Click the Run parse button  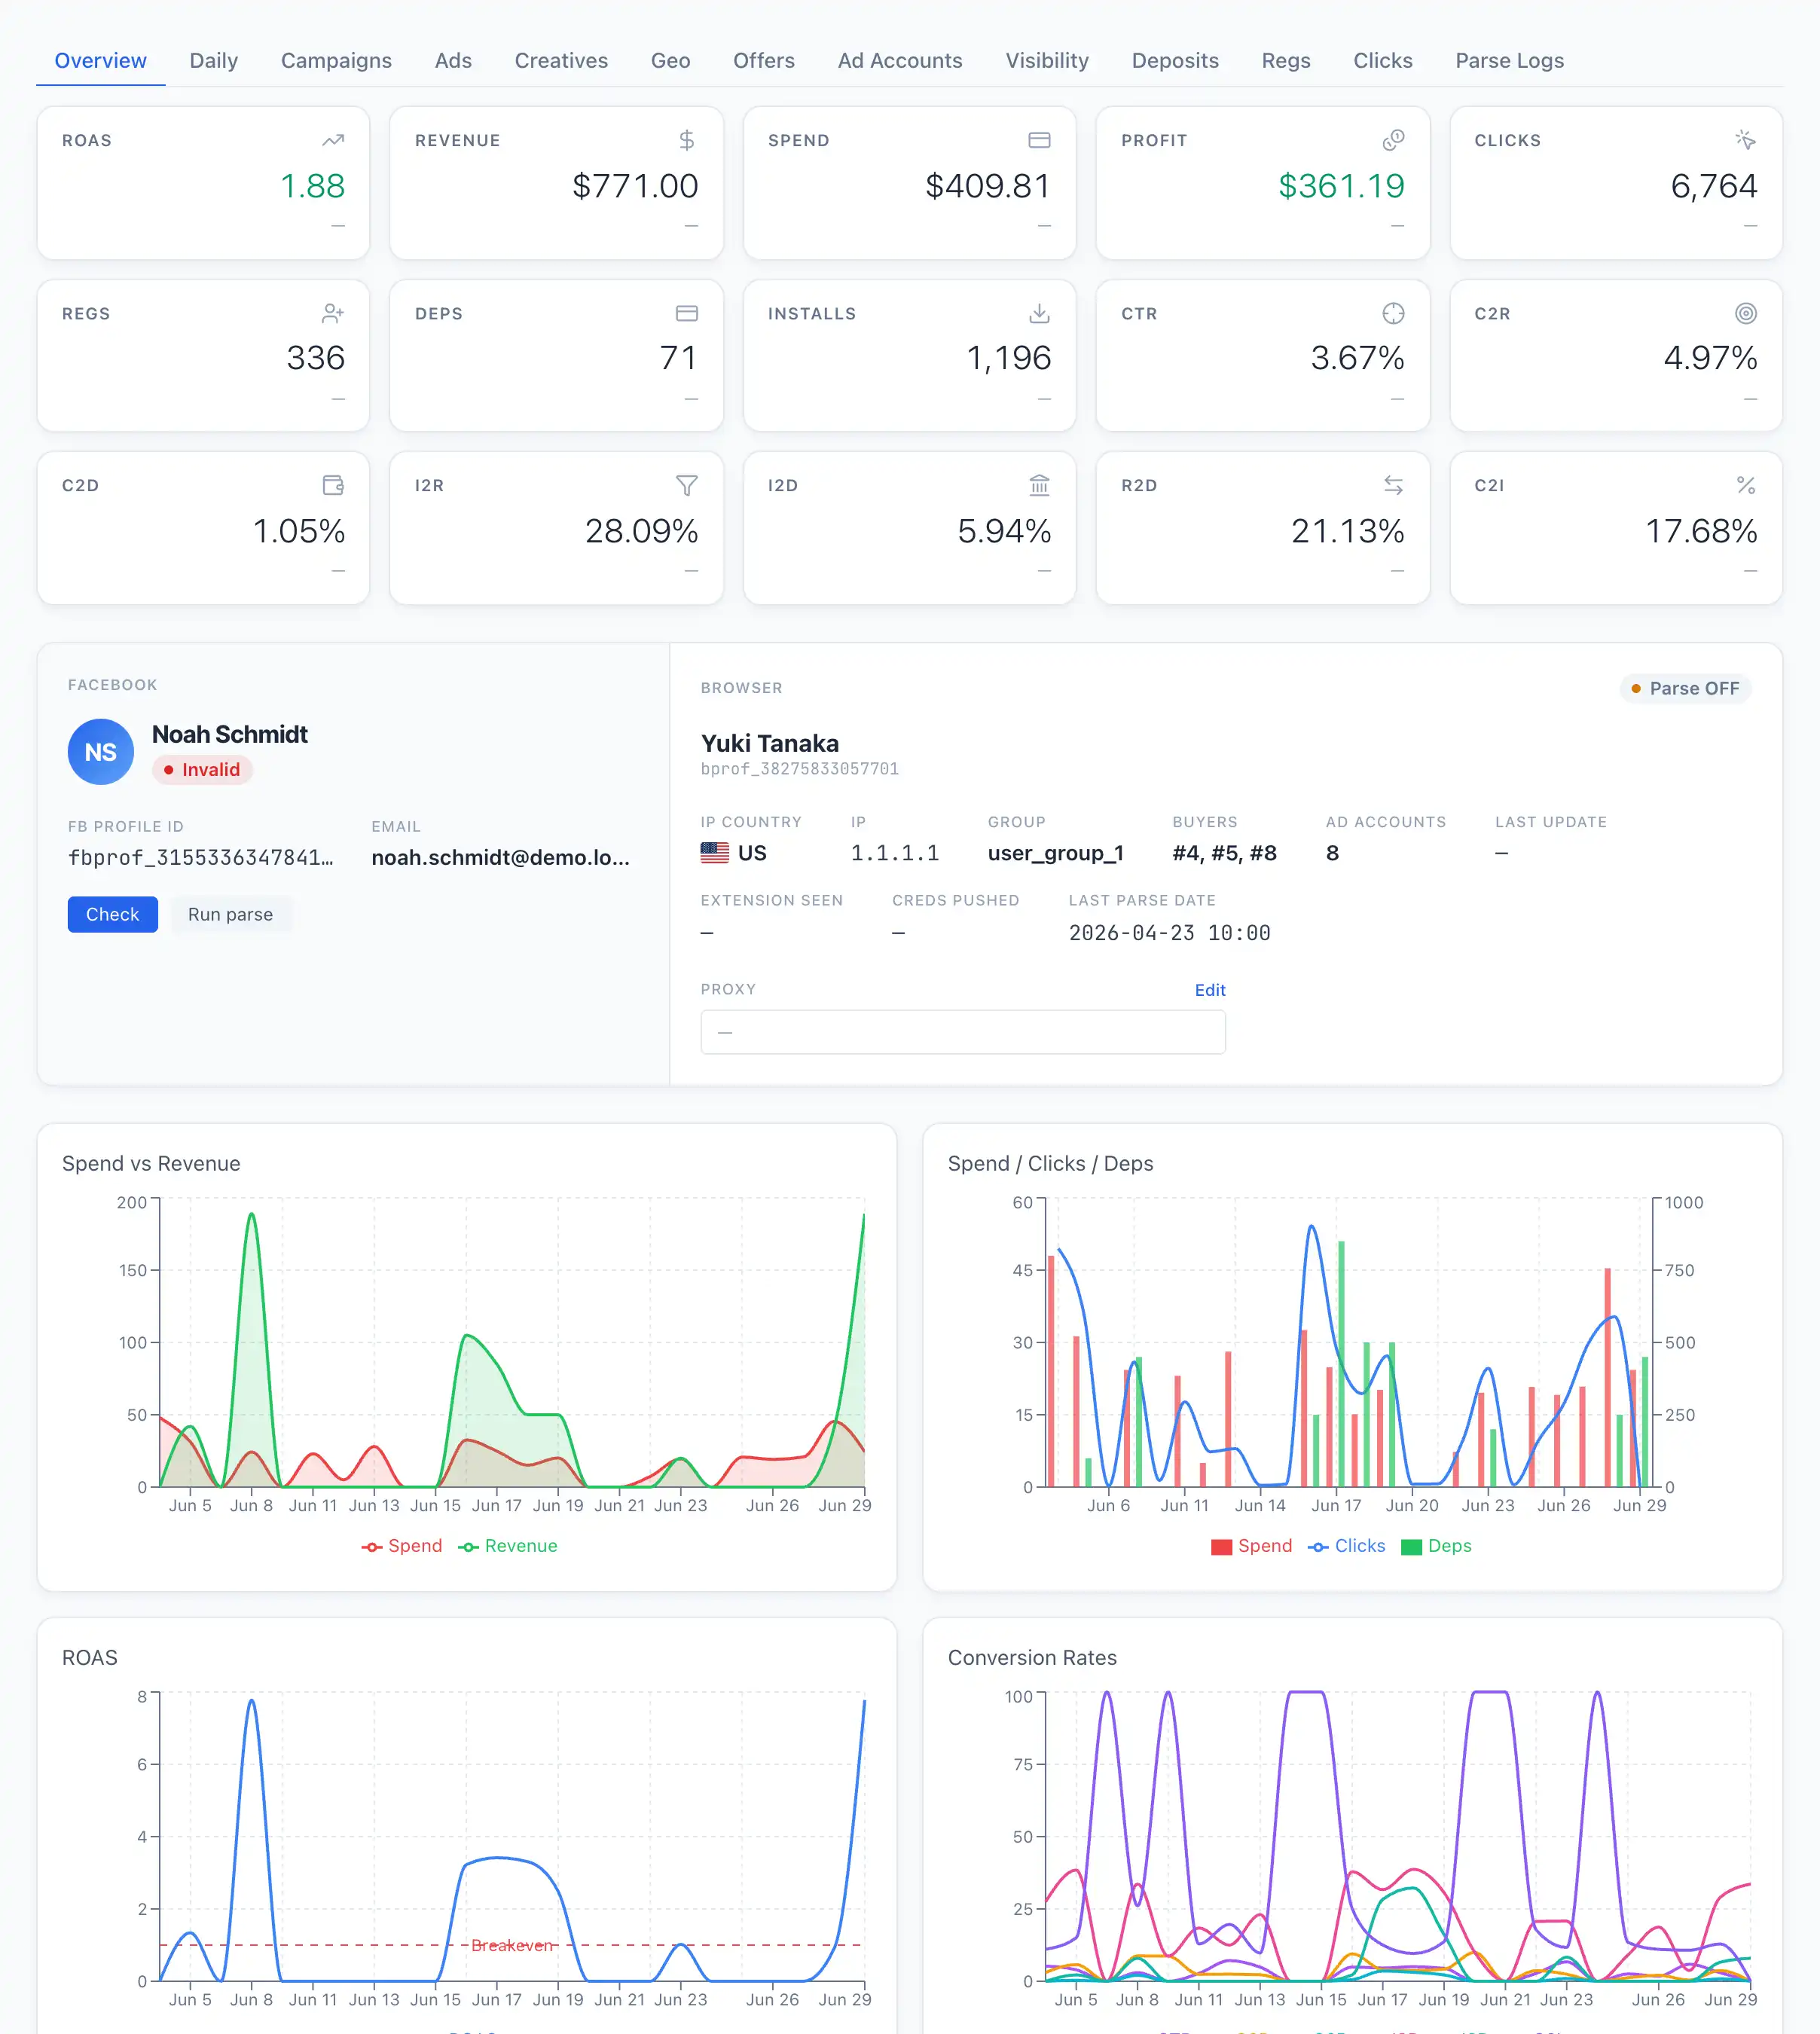point(230,914)
